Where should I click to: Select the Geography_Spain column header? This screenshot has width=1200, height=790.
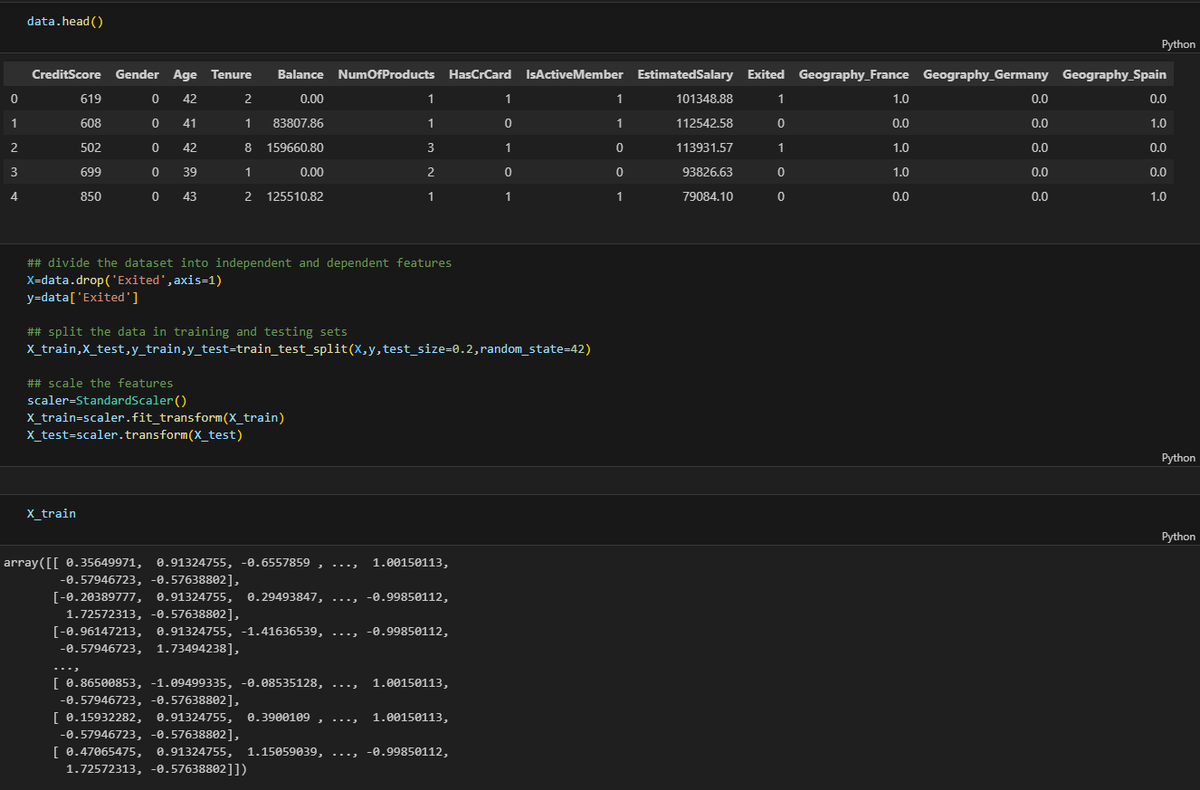click(1114, 75)
